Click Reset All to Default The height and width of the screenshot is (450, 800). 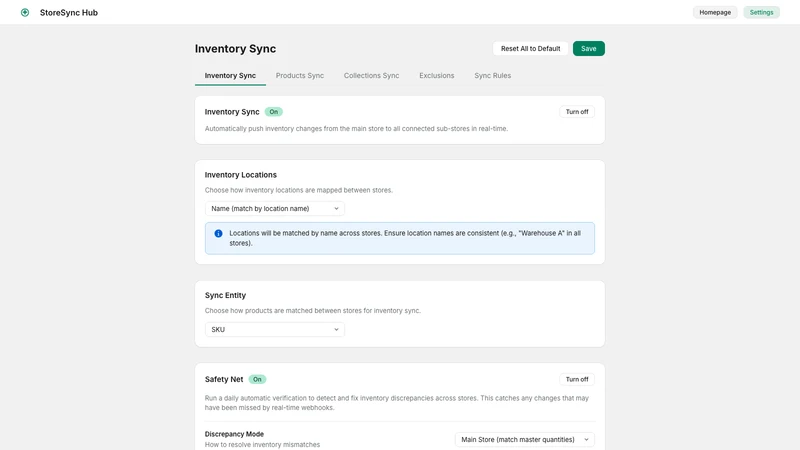click(x=530, y=48)
